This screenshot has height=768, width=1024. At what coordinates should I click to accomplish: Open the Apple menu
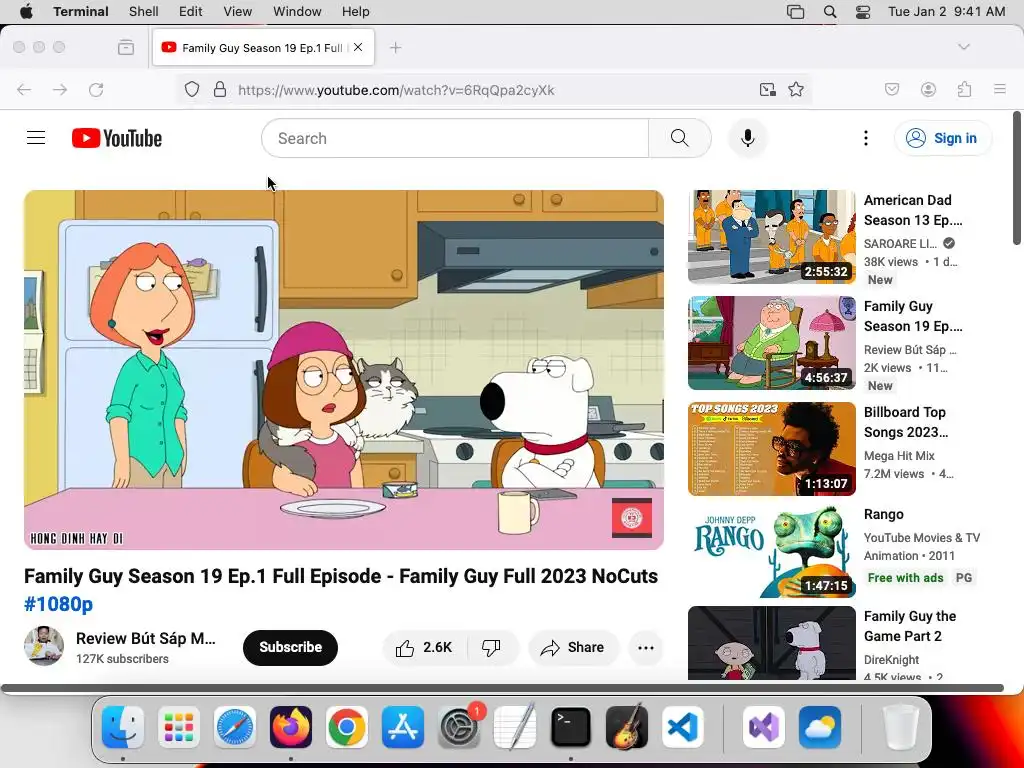[x=25, y=12]
